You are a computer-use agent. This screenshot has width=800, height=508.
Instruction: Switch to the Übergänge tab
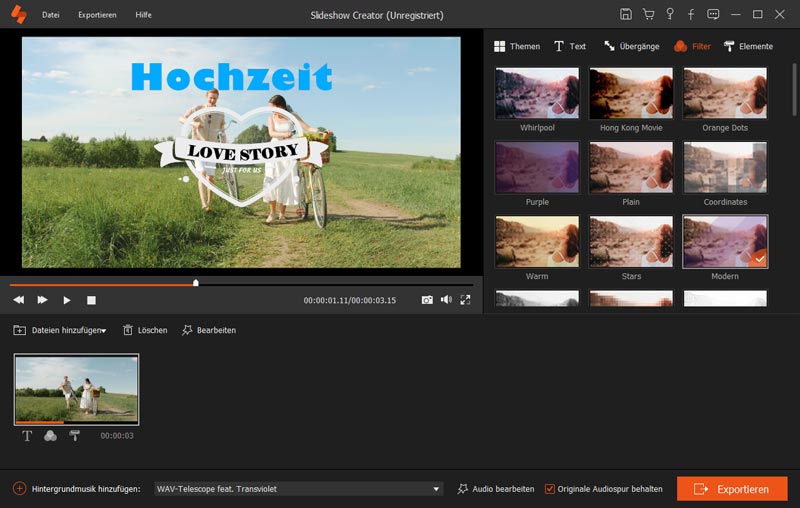631,46
